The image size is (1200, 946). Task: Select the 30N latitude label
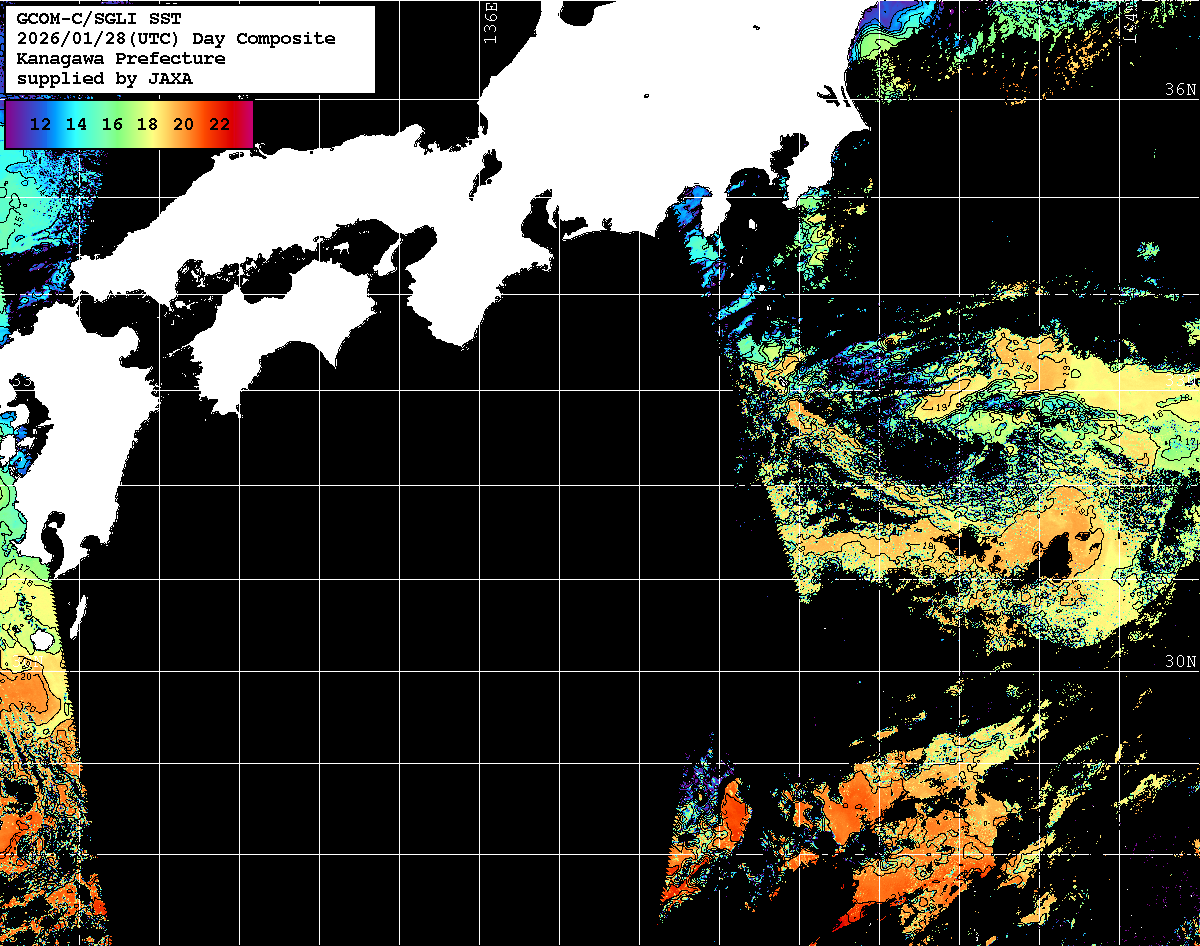pyautogui.click(x=1180, y=662)
